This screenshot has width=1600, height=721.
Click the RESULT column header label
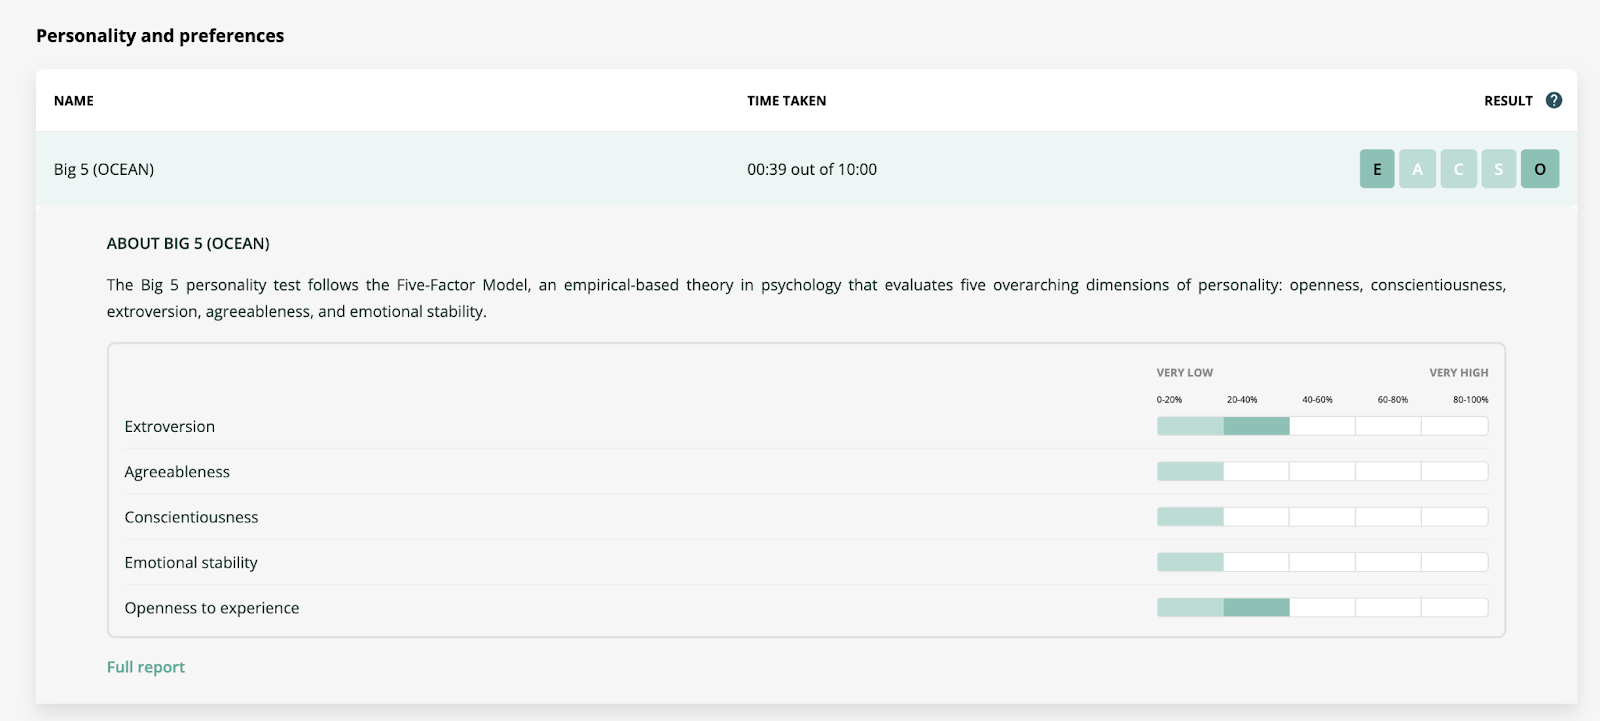tap(1508, 101)
